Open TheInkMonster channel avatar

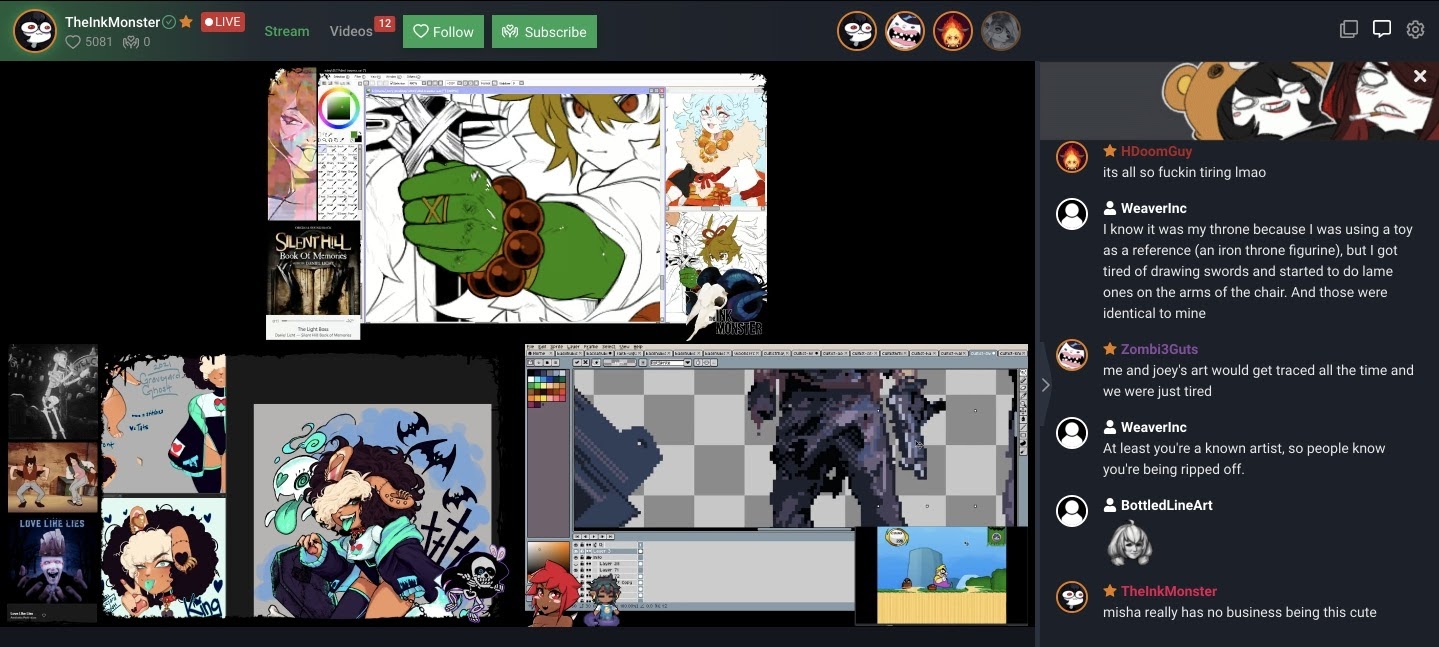pyautogui.click(x=34, y=31)
